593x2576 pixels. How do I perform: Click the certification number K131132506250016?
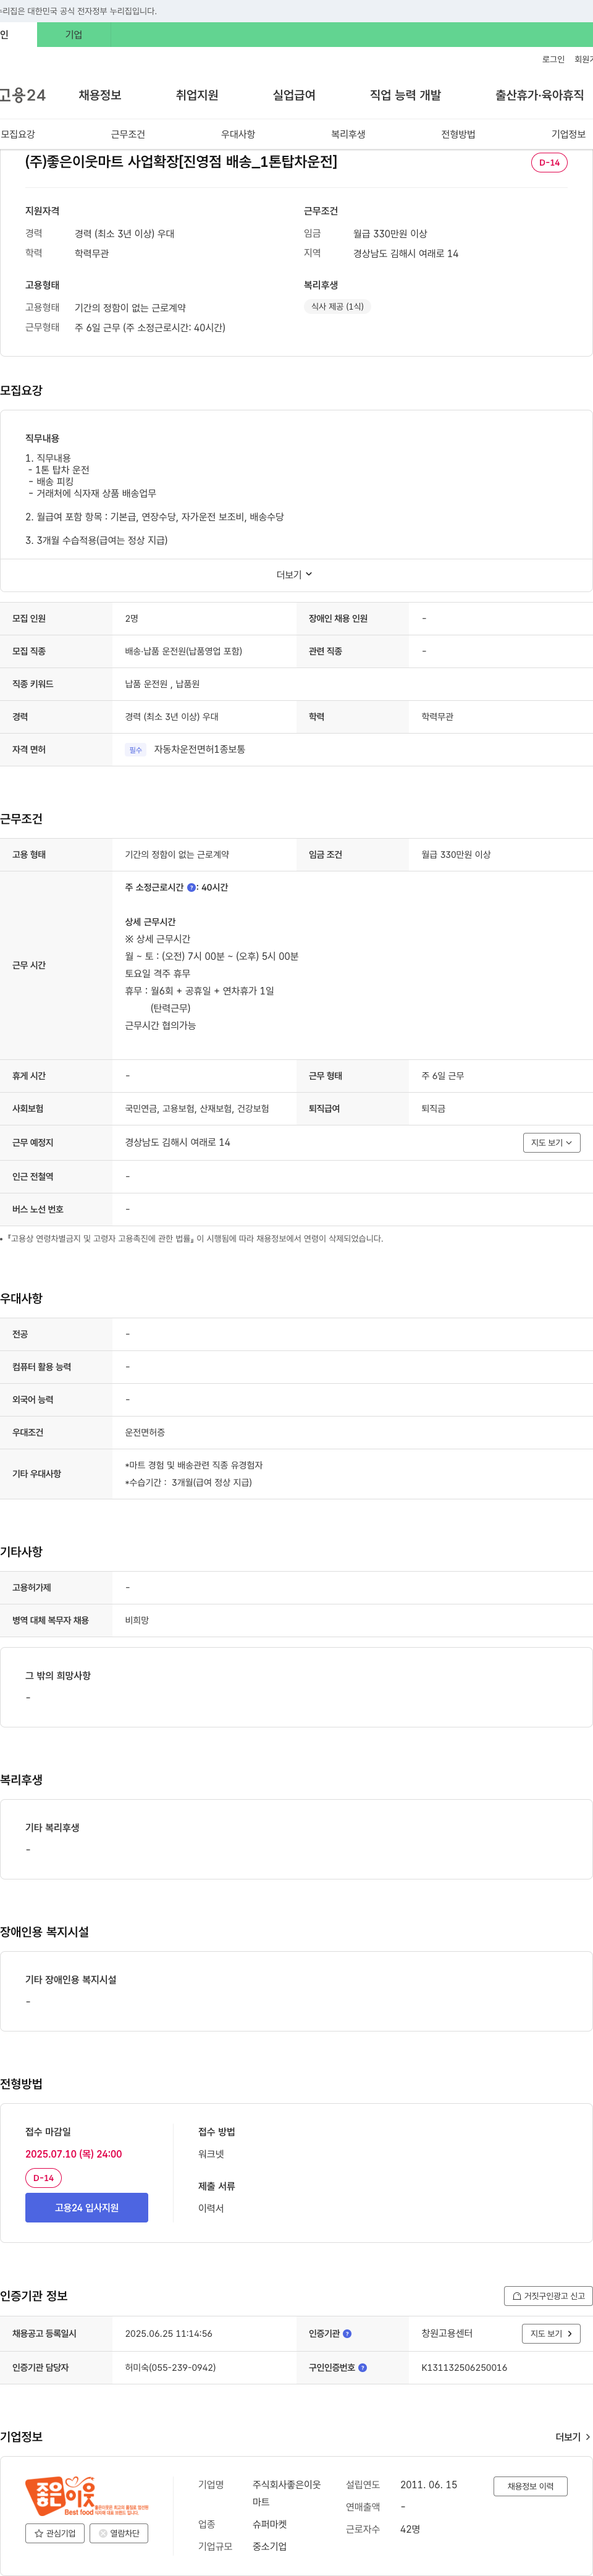(x=464, y=2367)
